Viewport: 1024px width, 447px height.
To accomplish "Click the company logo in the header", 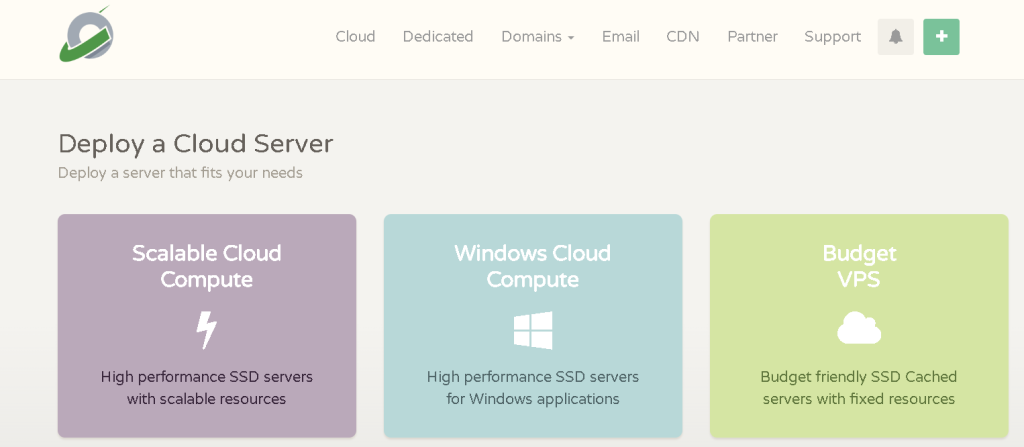I will (86, 35).
